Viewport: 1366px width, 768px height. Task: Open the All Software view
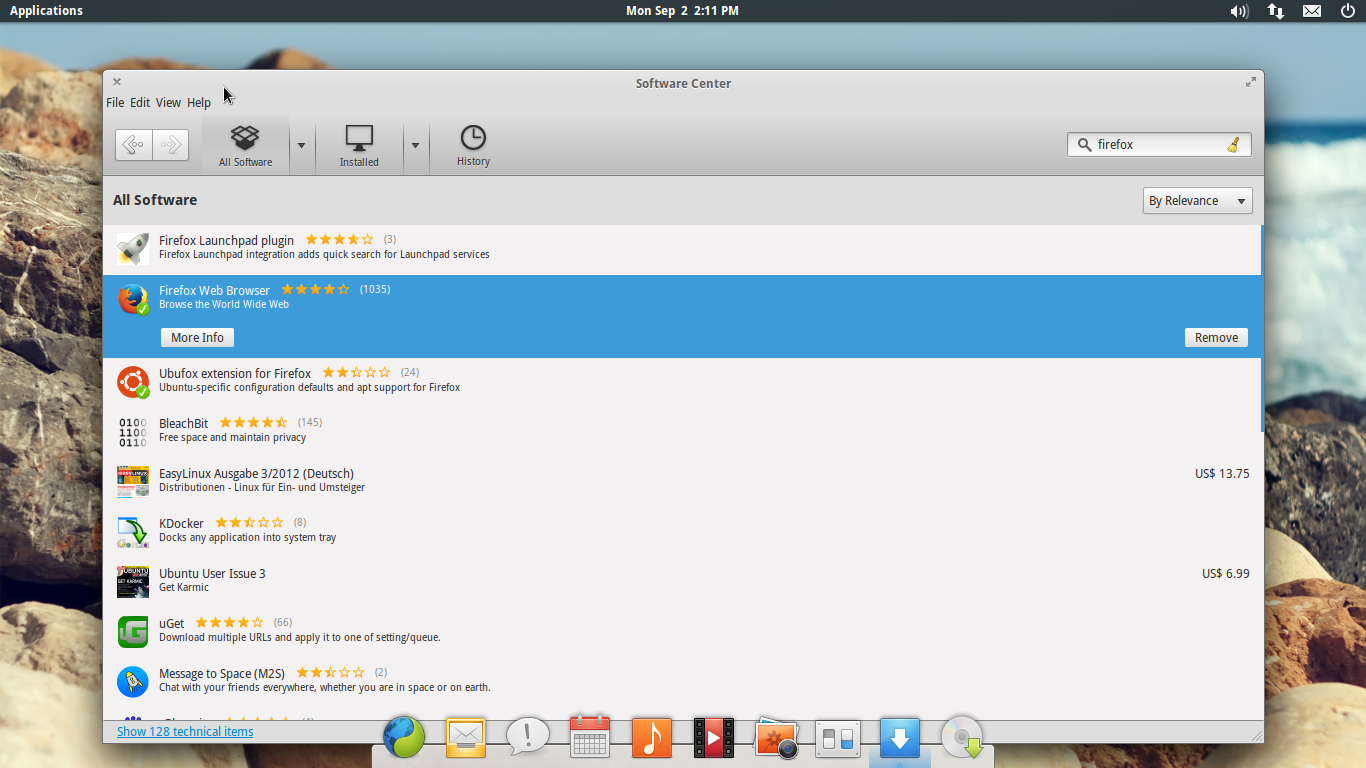click(x=245, y=146)
